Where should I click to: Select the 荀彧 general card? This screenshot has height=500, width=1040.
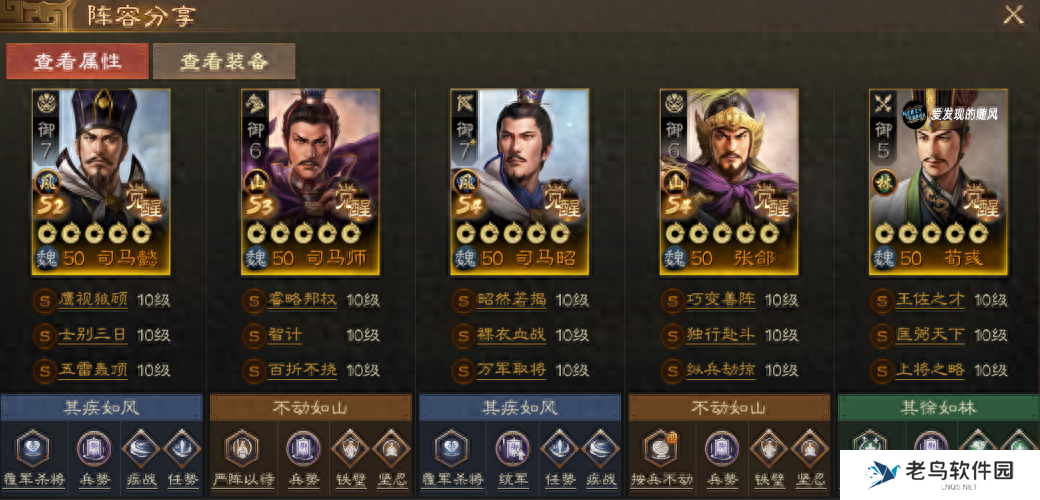(938, 182)
